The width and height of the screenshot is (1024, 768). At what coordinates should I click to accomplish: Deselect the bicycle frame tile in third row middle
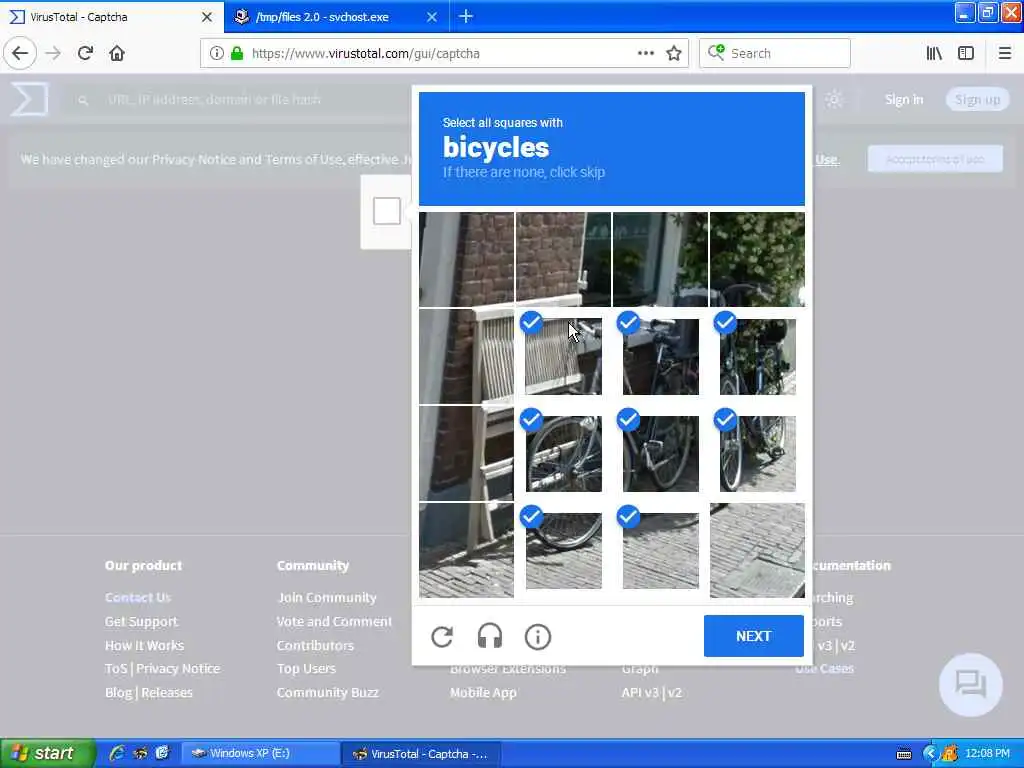(x=660, y=453)
